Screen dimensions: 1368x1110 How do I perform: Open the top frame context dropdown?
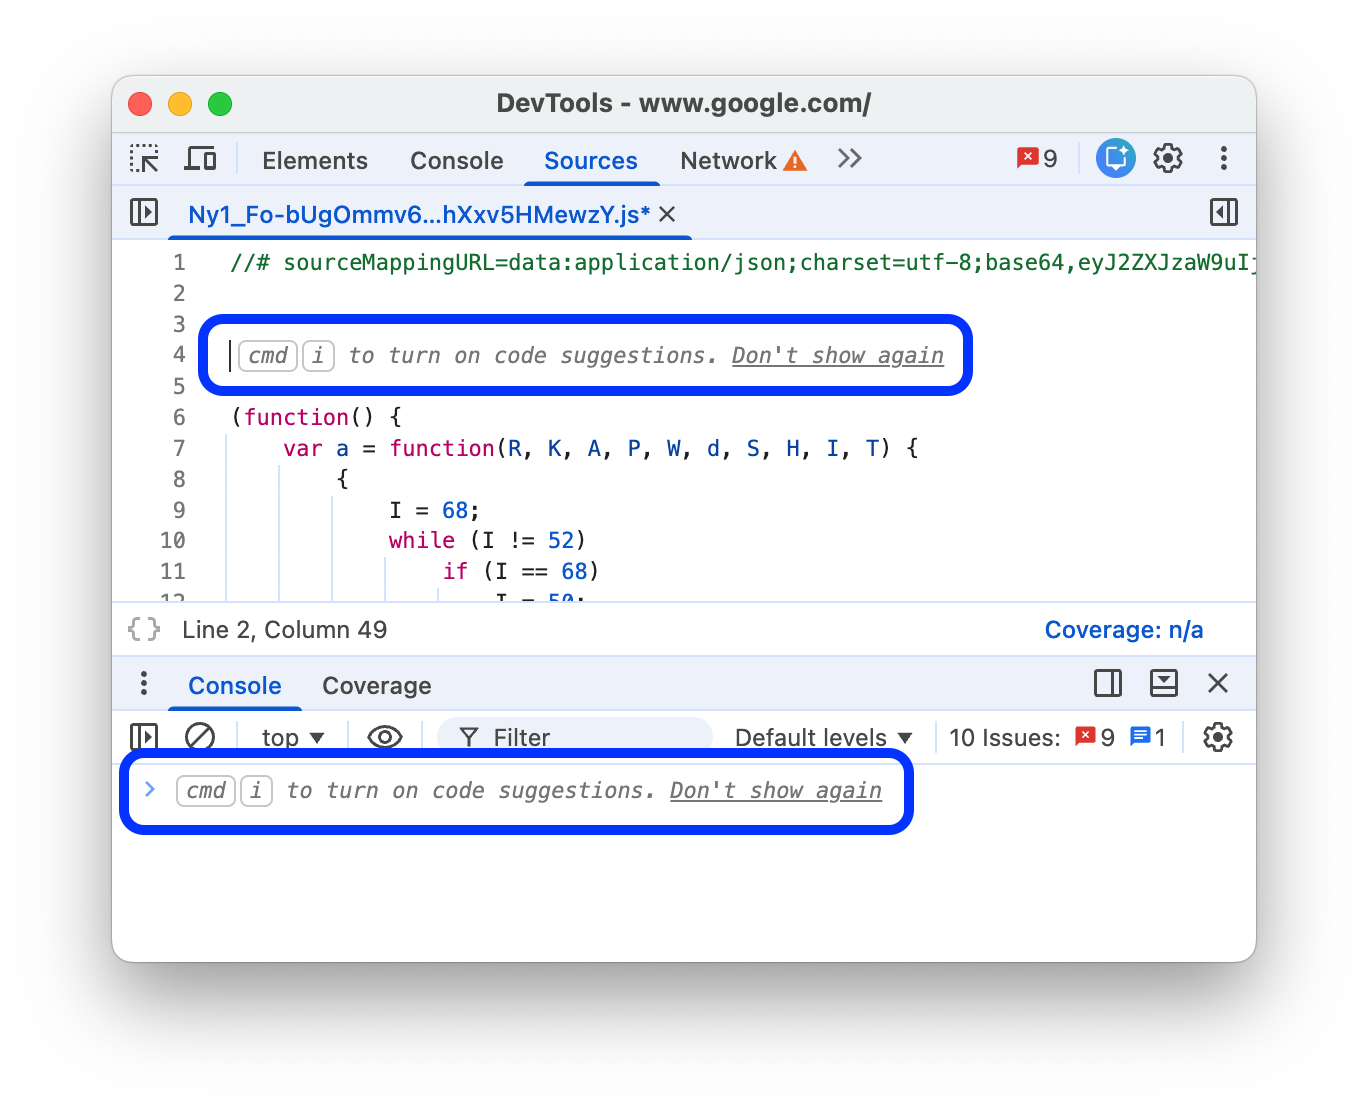point(291,737)
